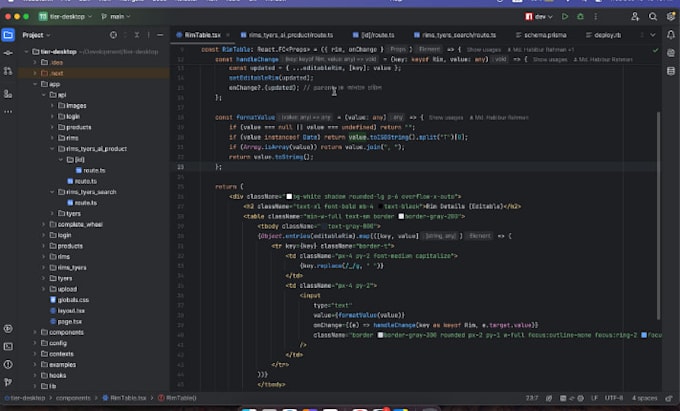Viewport: 680px width, 411px height.
Task: Open the Project tool window icon
Action: pos(8,35)
